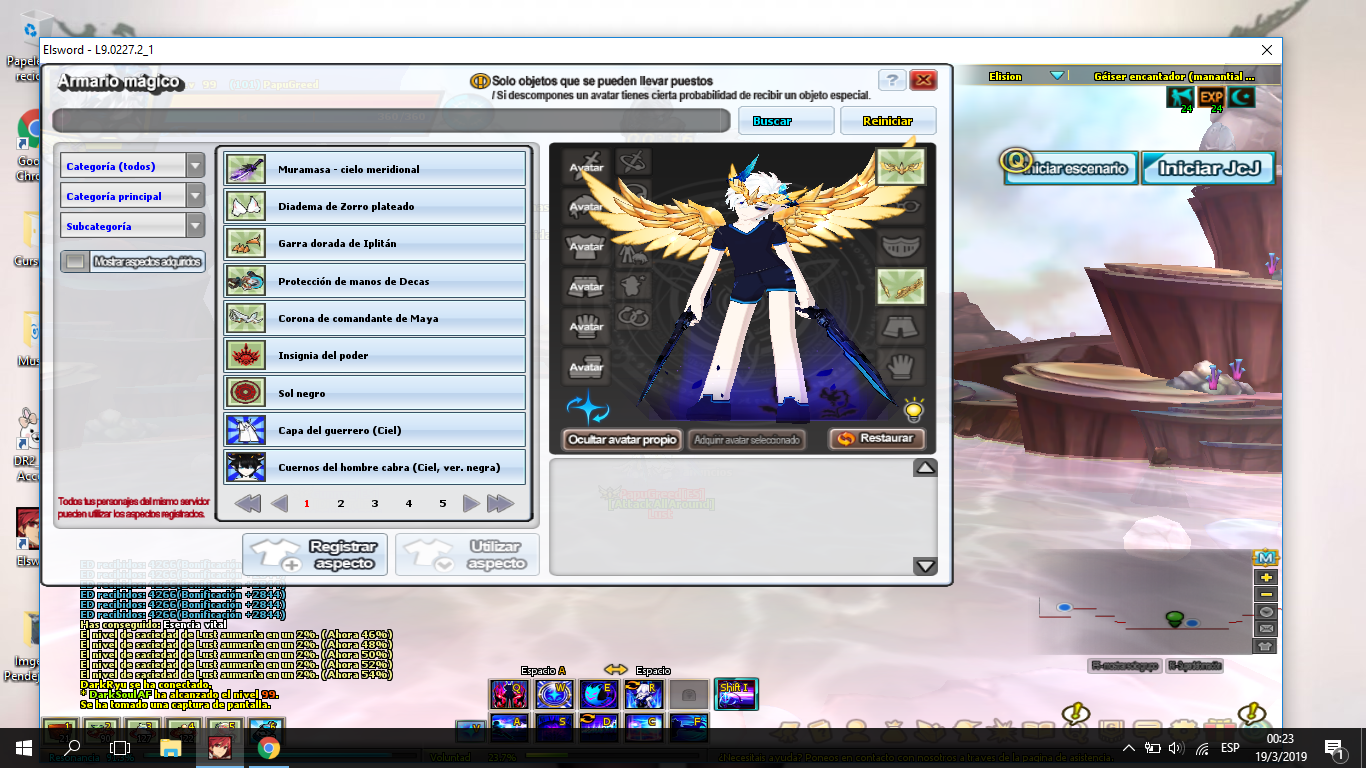This screenshot has height=768, width=1366.
Task: Select the Muramasa - cielo meridional item
Action: tap(374, 169)
